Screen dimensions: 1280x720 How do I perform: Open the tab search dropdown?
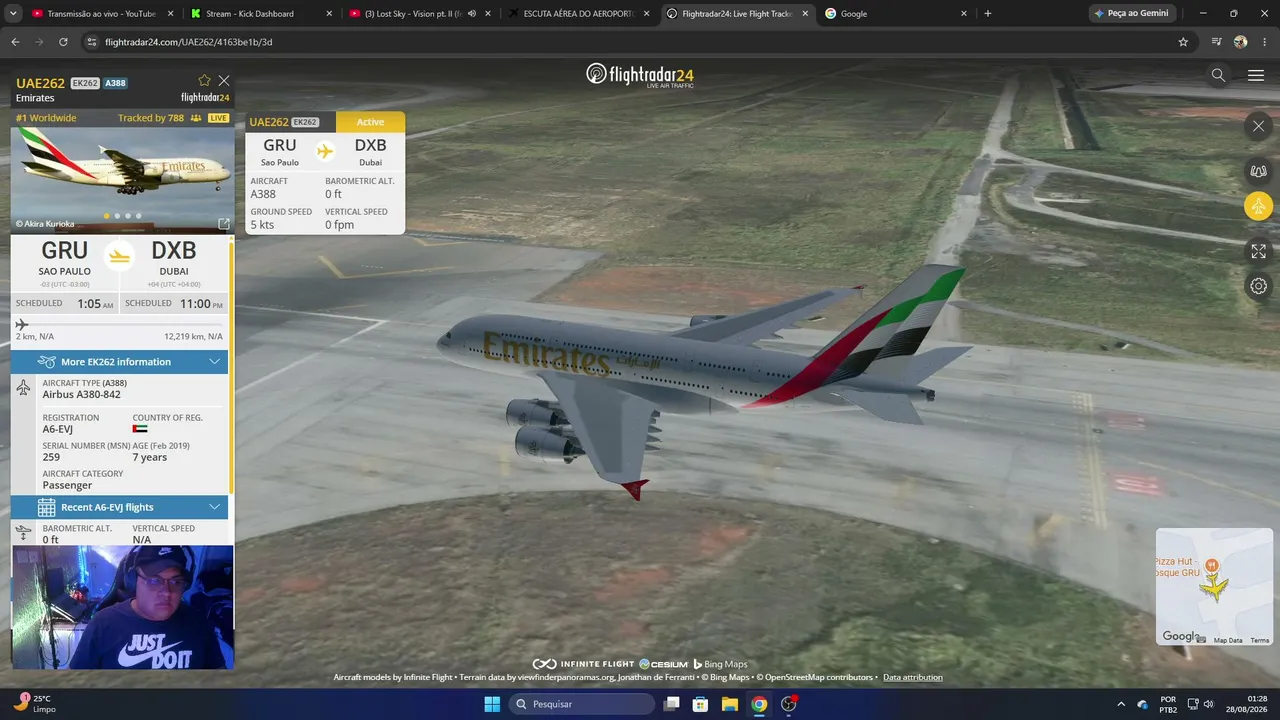(x=13, y=14)
